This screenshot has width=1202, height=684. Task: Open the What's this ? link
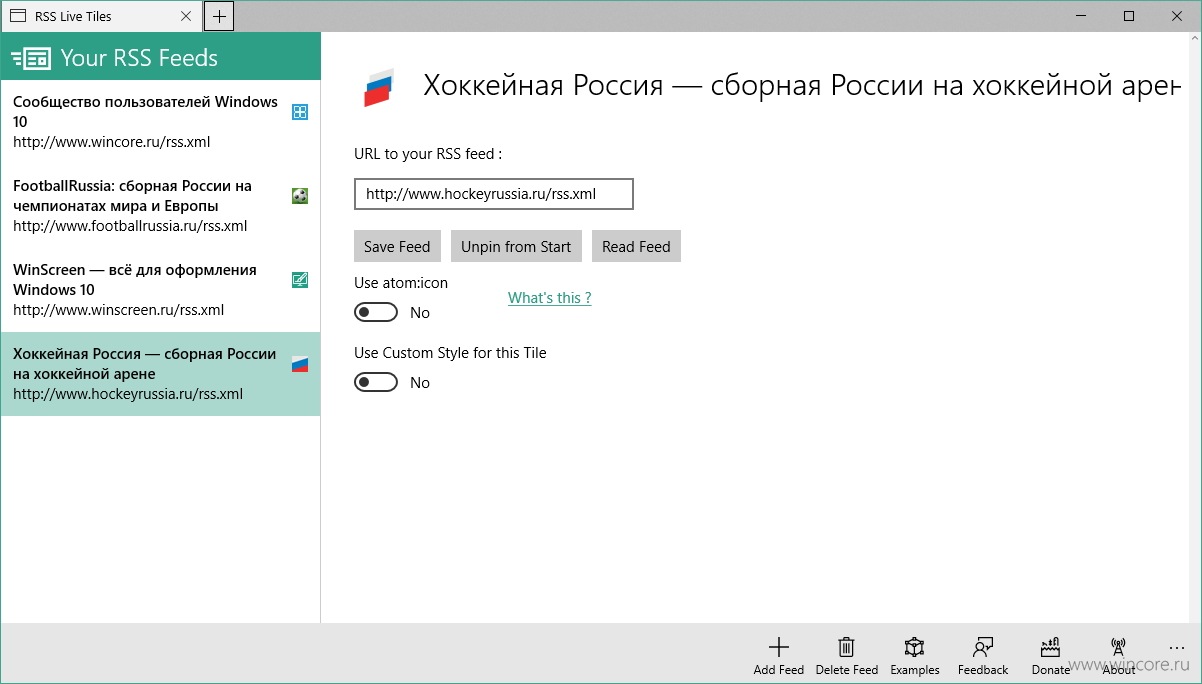pyautogui.click(x=550, y=298)
